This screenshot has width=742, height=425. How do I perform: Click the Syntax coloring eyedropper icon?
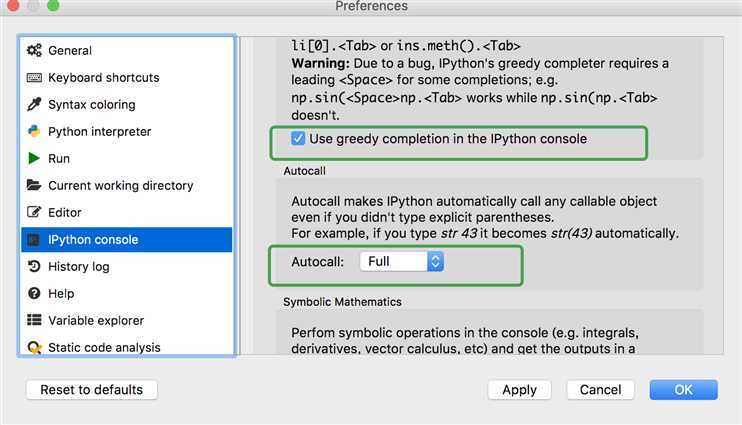pos(34,104)
